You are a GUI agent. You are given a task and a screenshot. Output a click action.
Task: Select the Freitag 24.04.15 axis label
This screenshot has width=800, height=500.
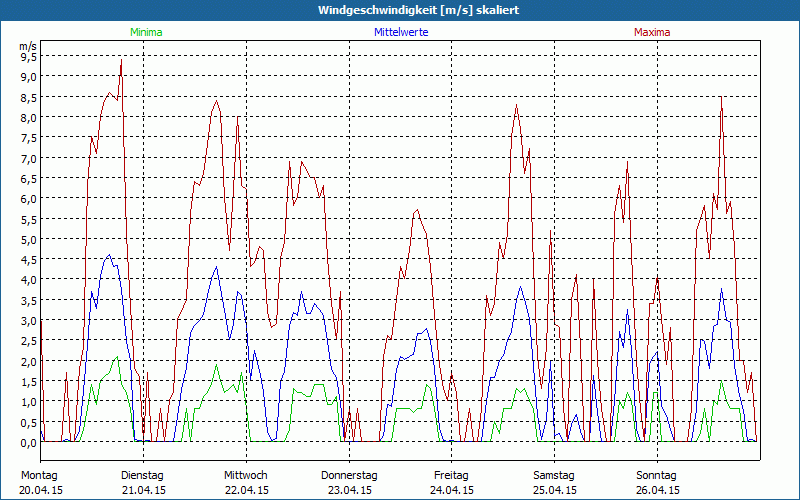pos(452,483)
